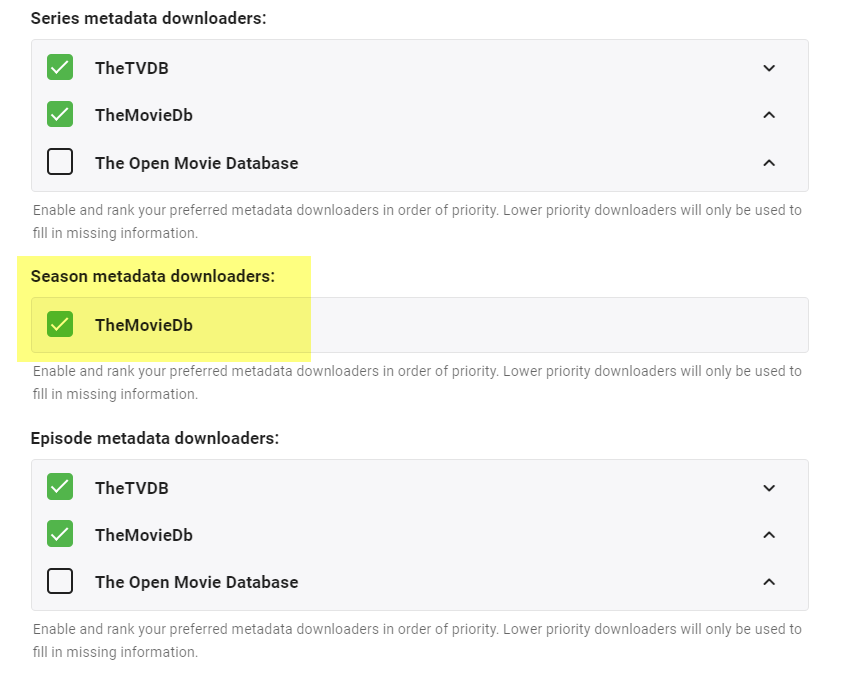848x680 pixels.
Task: Select TheMovieDb label in Season metadata list
Action: coord(143,325)
